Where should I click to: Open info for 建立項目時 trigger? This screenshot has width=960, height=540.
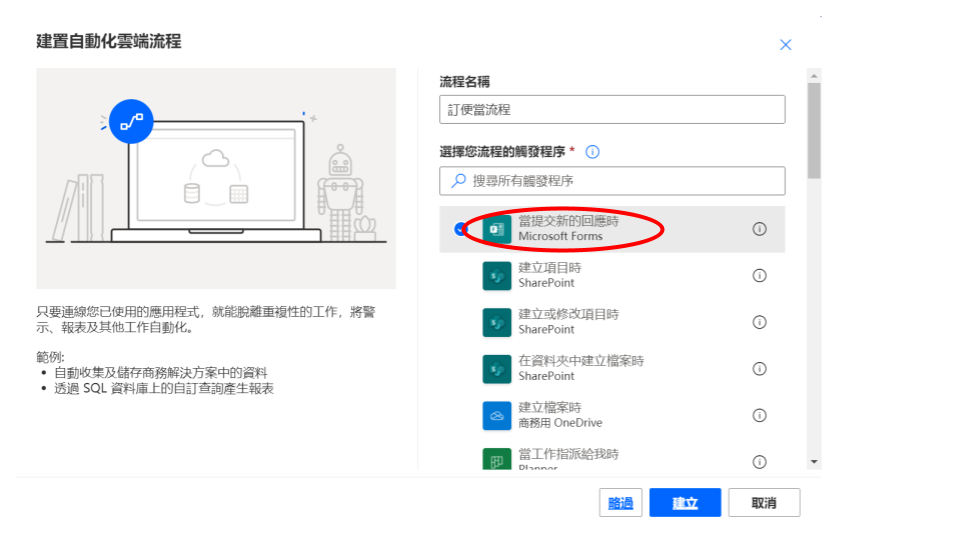click(759, 276)
